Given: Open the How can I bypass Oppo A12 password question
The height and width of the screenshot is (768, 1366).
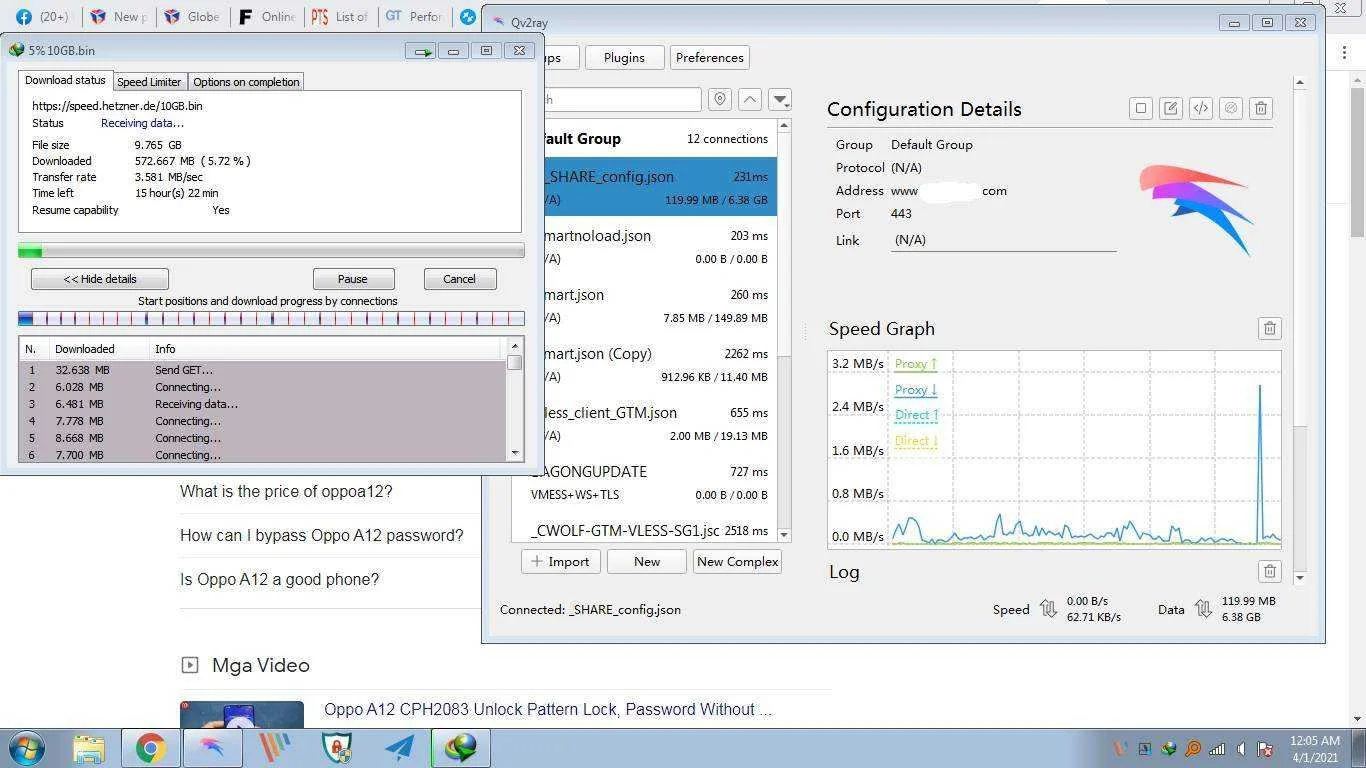Looking at the screenshot, I should pos(321,535).
